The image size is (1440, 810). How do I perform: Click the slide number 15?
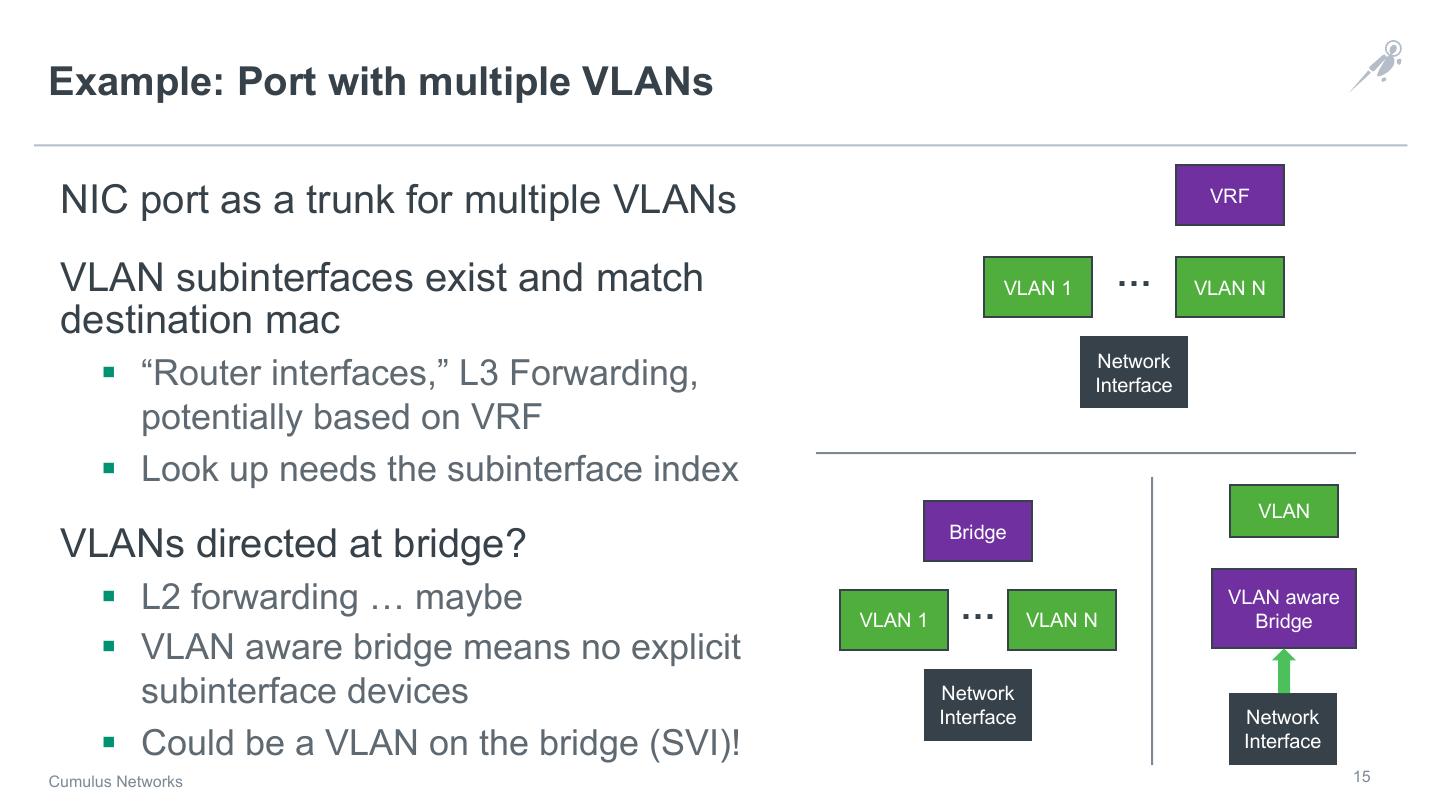click(x=1361, y=777)
